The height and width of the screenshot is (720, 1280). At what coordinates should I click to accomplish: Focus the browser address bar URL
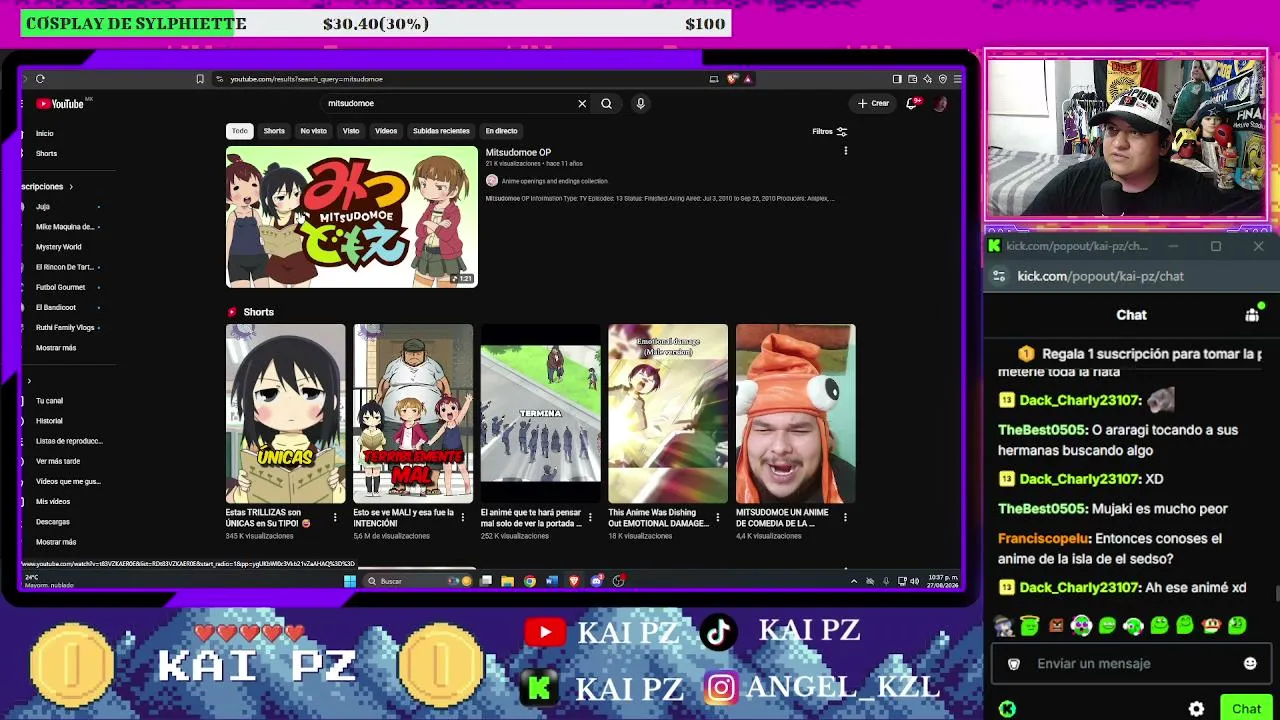click(x=306, y=79)
